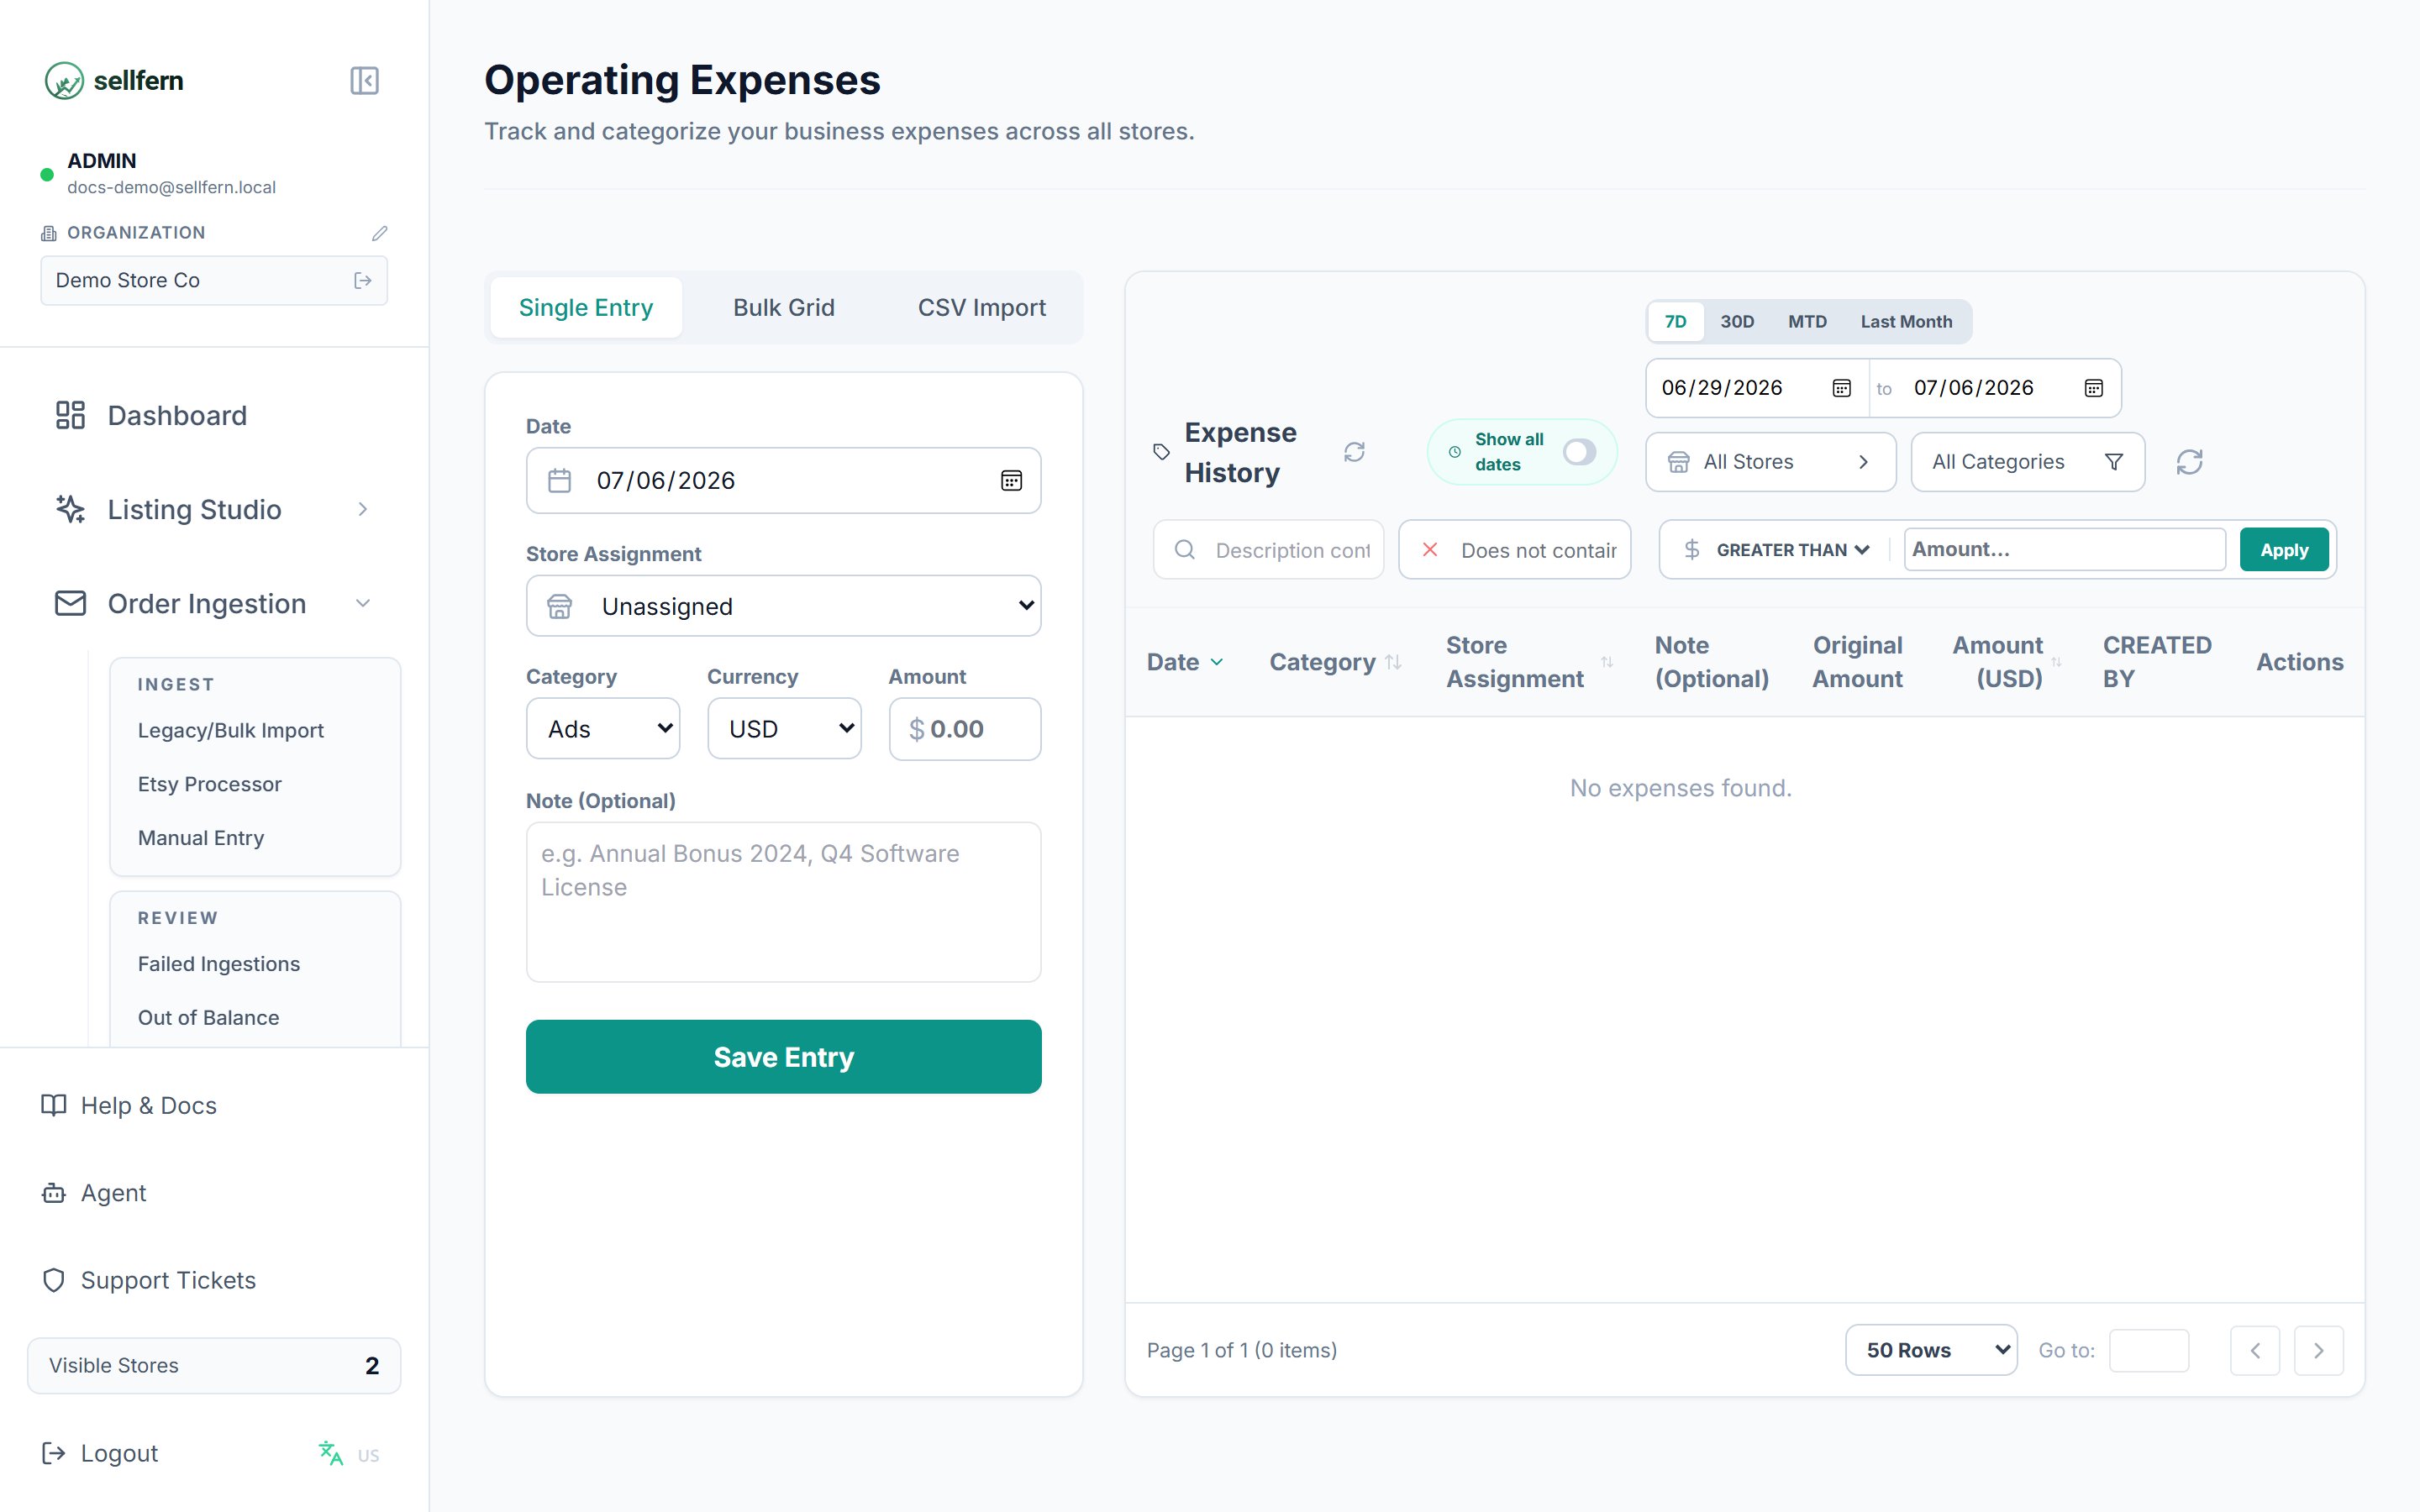This screenshot has height=1512, width=2420.
Task: Open the Date field calendar picker icon
Action: pos(1011,481)
